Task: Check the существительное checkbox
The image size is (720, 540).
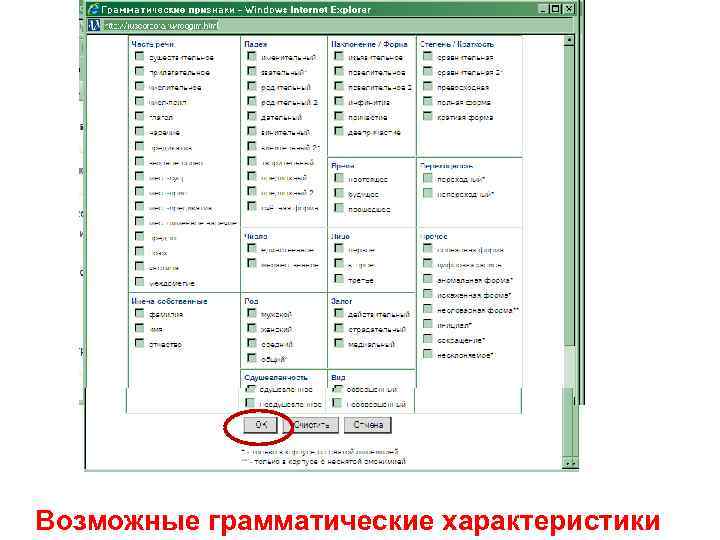Action: [140, 56]
